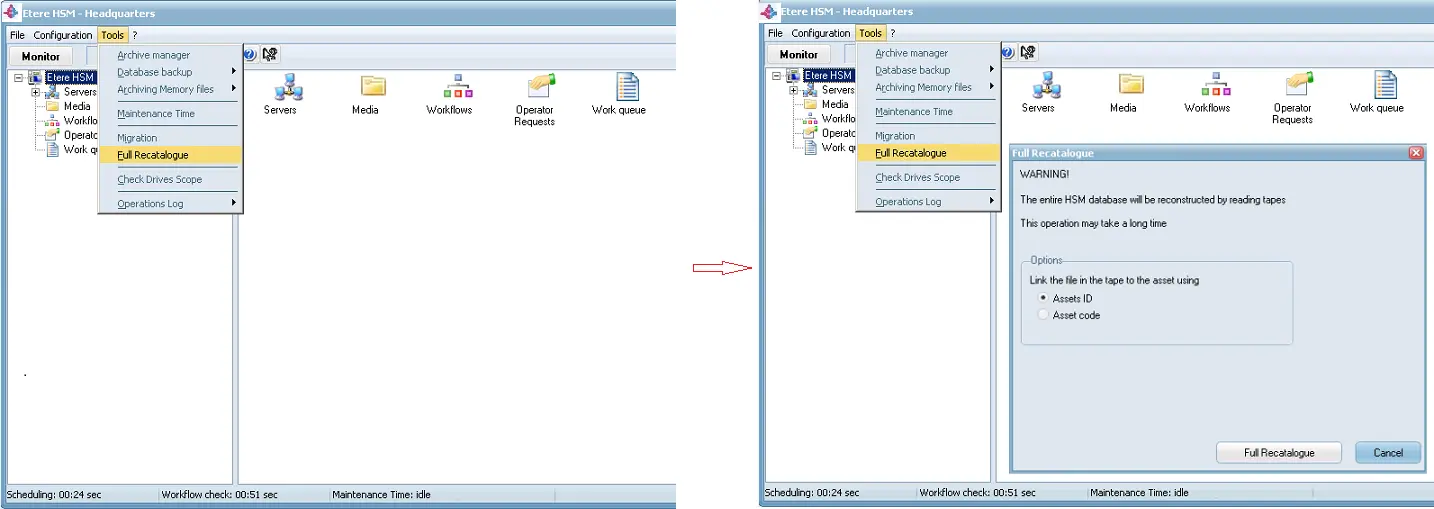
Task: Open the Configuration menu in the left window
Action: pyautogui.click(x=63, y=35)
